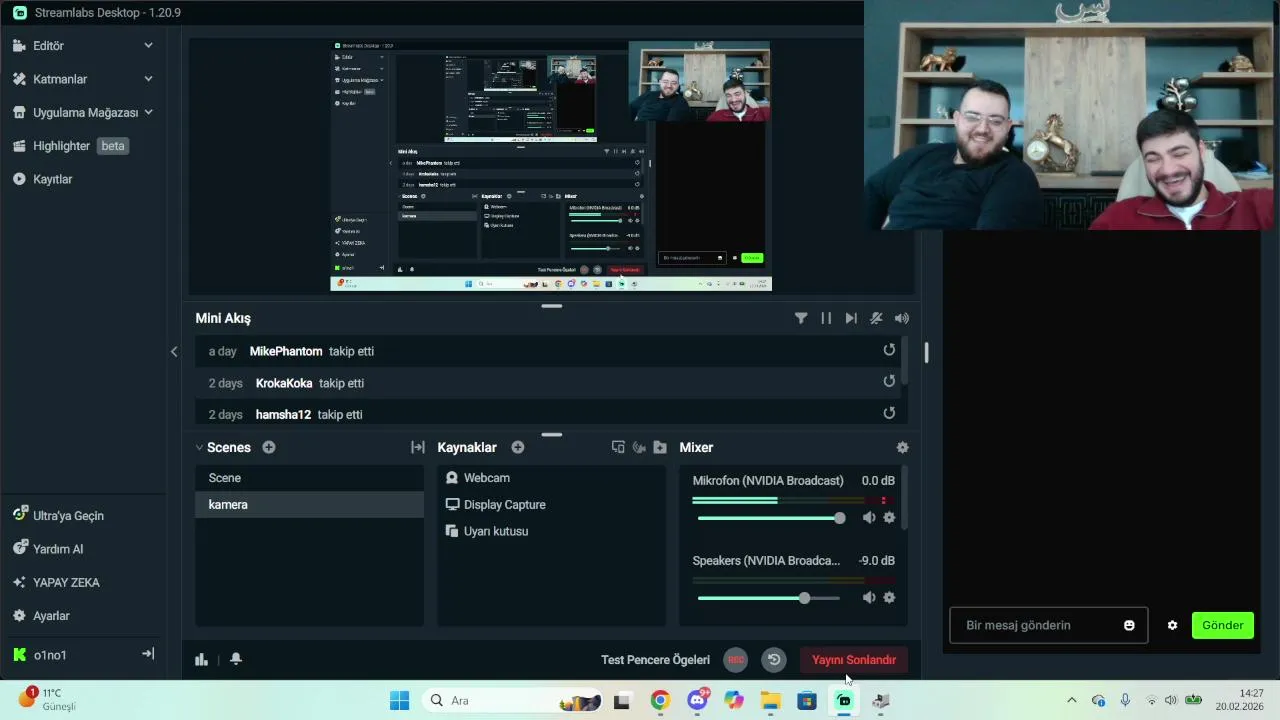
Task: Open the Highlighter beta section
Action: pos(70,146)
